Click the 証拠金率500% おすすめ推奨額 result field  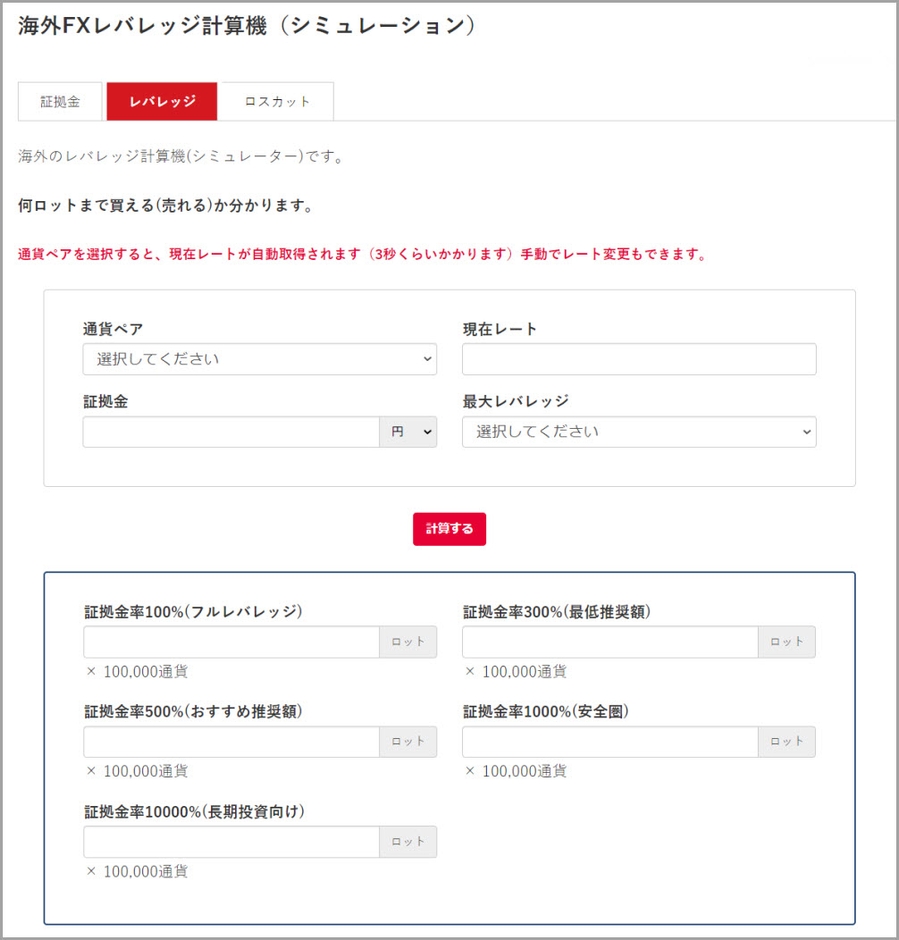tap(231, 742)
